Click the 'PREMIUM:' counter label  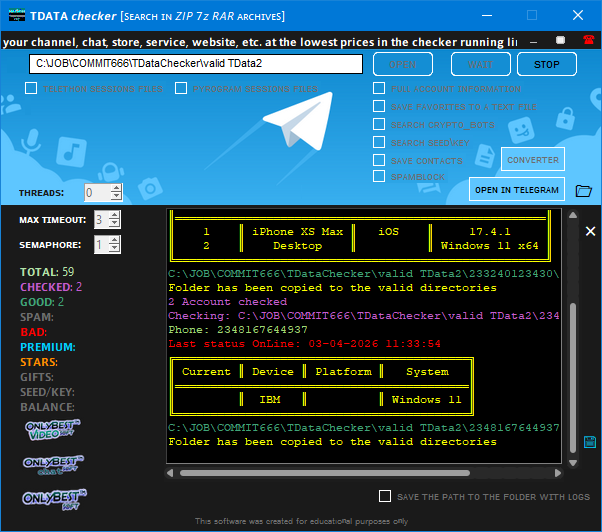[x=48, y=347]
